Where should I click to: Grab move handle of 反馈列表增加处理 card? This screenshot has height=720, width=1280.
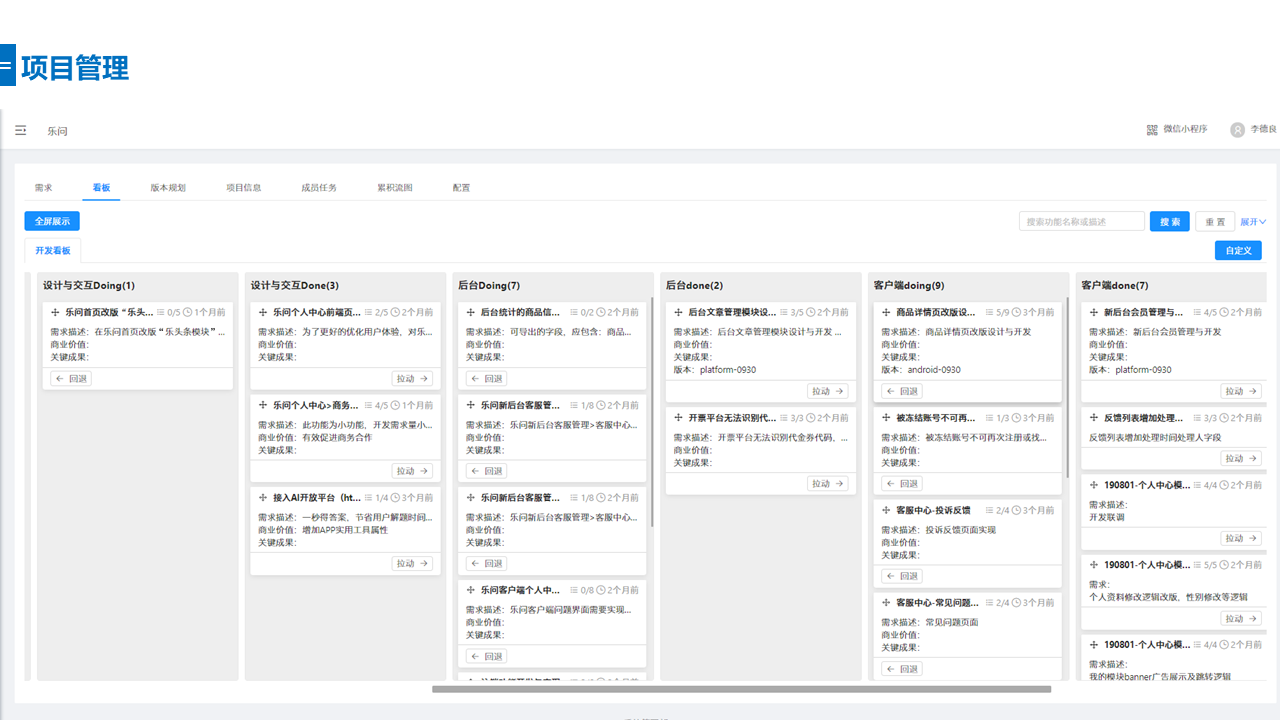pyautogui.click(x=1094, y=417)
